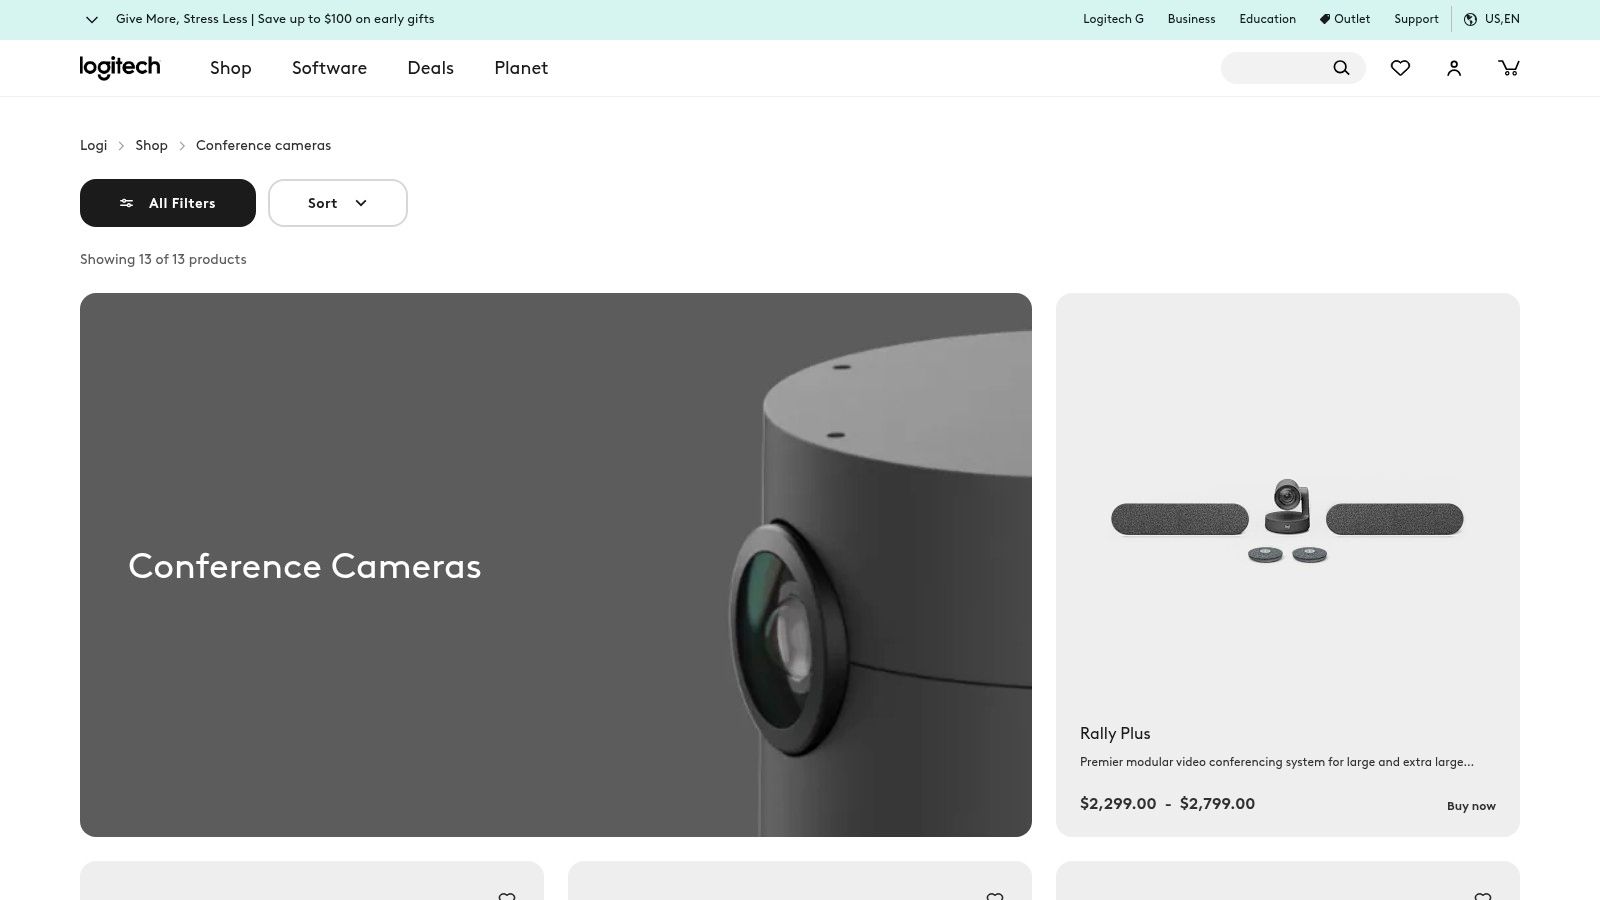Open the Planet menu
Viewport: 1600px width, 900px height.
(521, 68)
